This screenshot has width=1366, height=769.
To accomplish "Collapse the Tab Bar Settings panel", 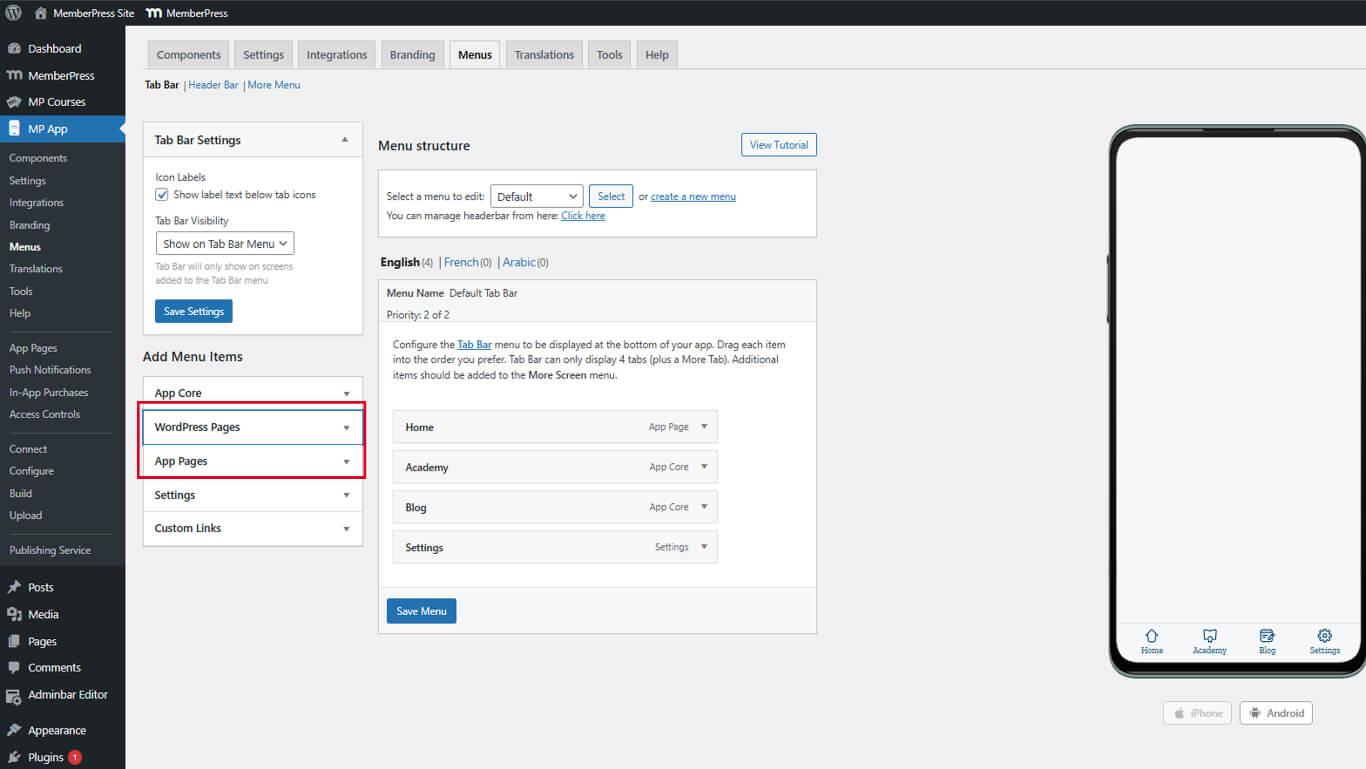I will point(345,140).
